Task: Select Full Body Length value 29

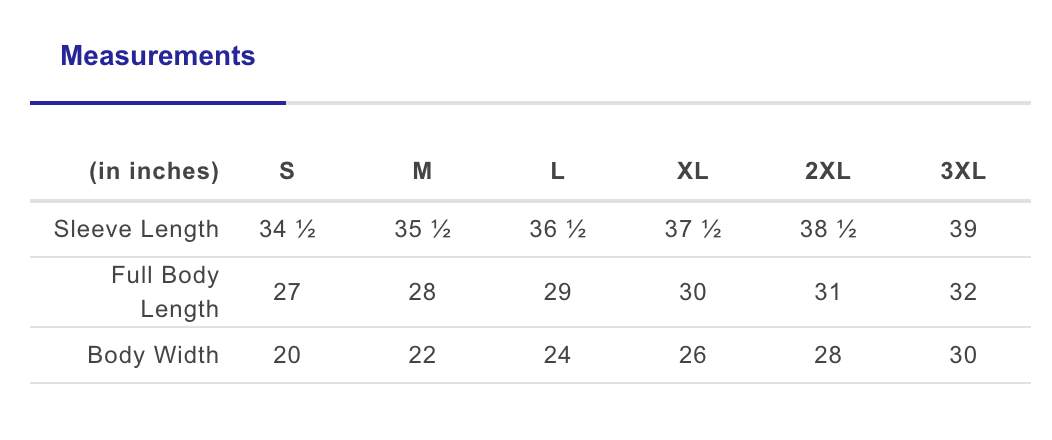Action: point(558,292)
